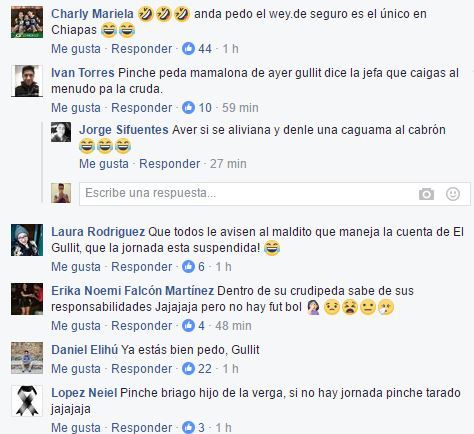Click the camera icon in reply box
The image size is (474, 434).
coord(426,194)
